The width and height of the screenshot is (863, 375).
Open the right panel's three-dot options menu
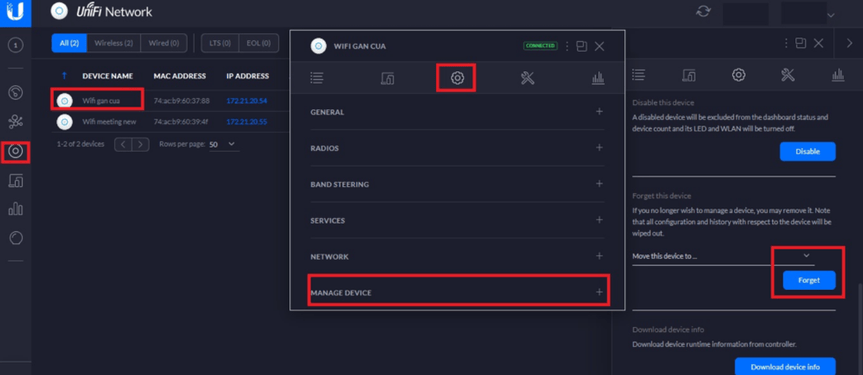(787, 43)
